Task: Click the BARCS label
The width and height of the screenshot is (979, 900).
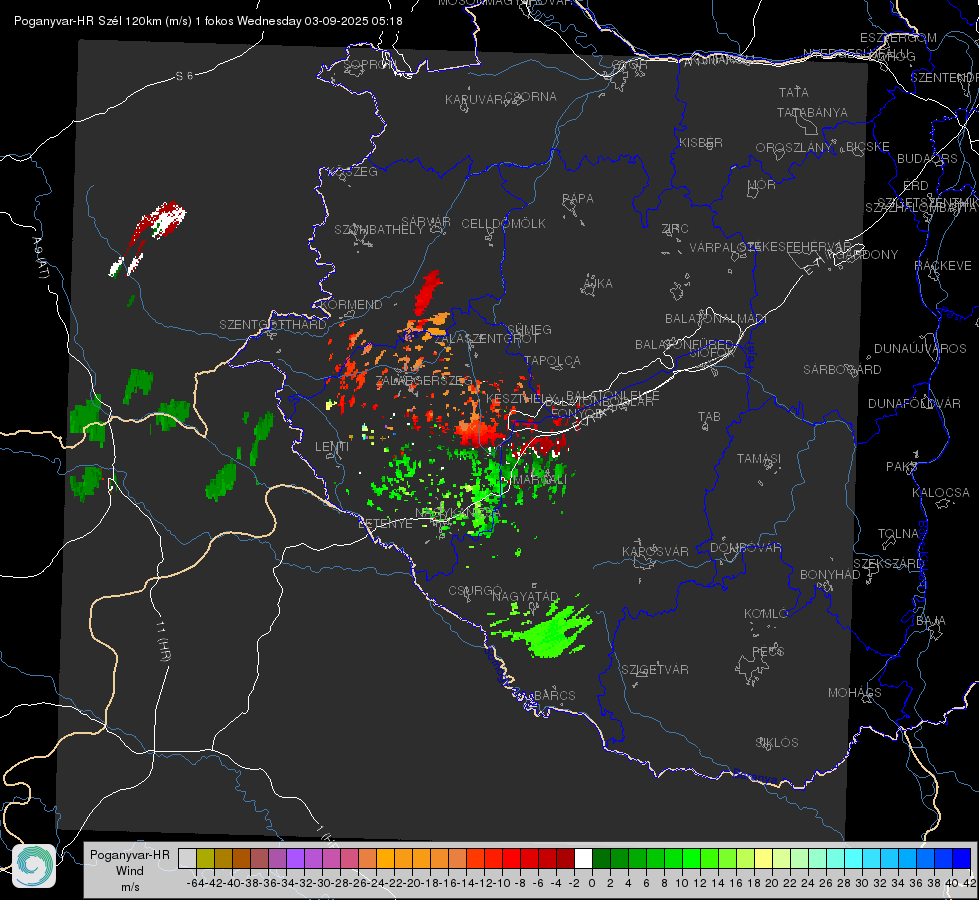Action: click(555, 695)
